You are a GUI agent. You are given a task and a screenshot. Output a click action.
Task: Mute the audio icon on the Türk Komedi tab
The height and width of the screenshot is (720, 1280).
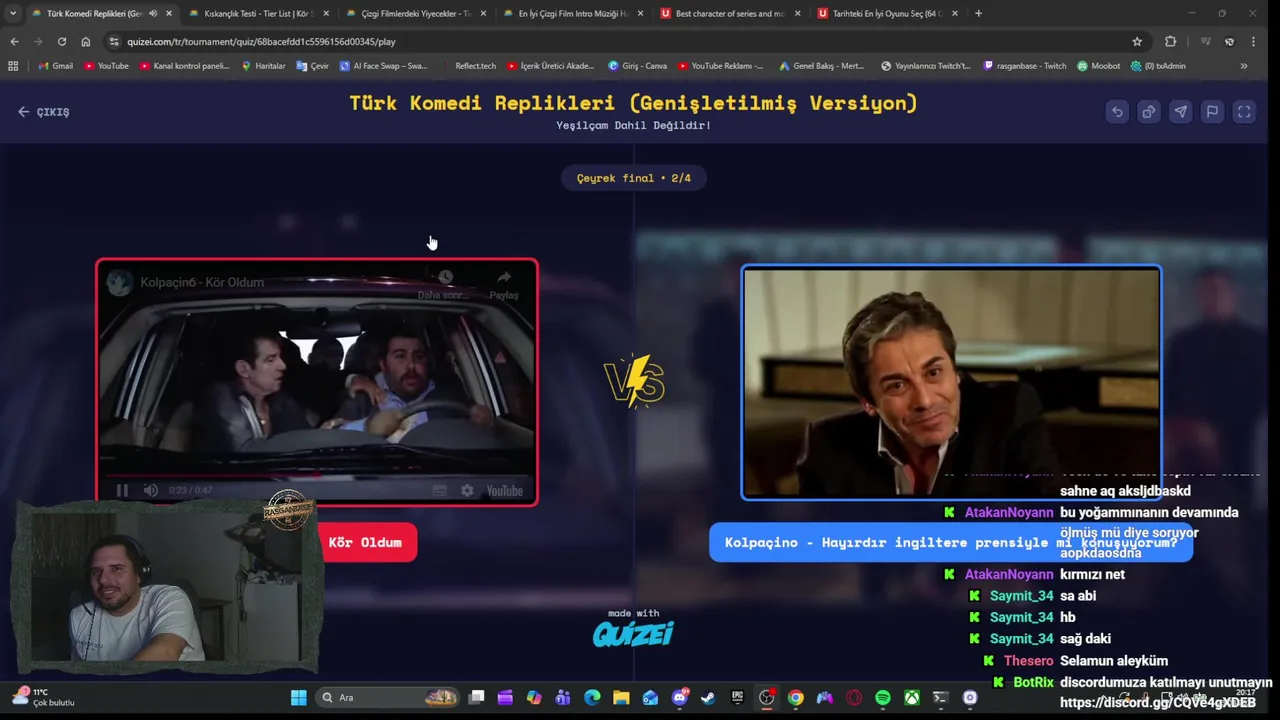pos(153,13)
